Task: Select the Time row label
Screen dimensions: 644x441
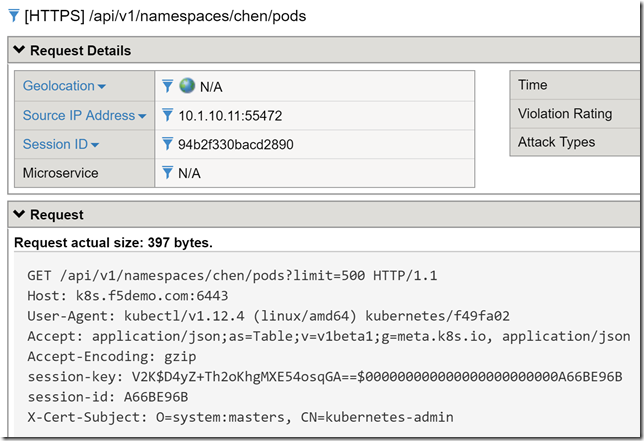Action: (x=532, y=86)
